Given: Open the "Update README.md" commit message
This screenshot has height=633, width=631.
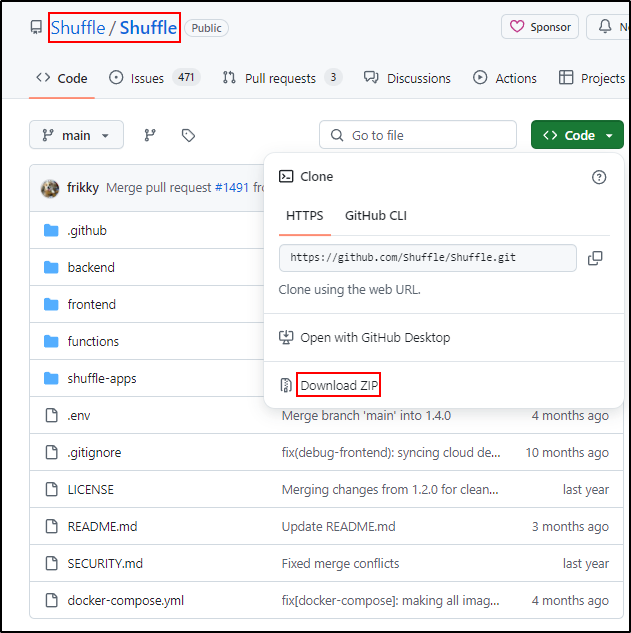Looking at the screenshot, I should pos(338,526).
